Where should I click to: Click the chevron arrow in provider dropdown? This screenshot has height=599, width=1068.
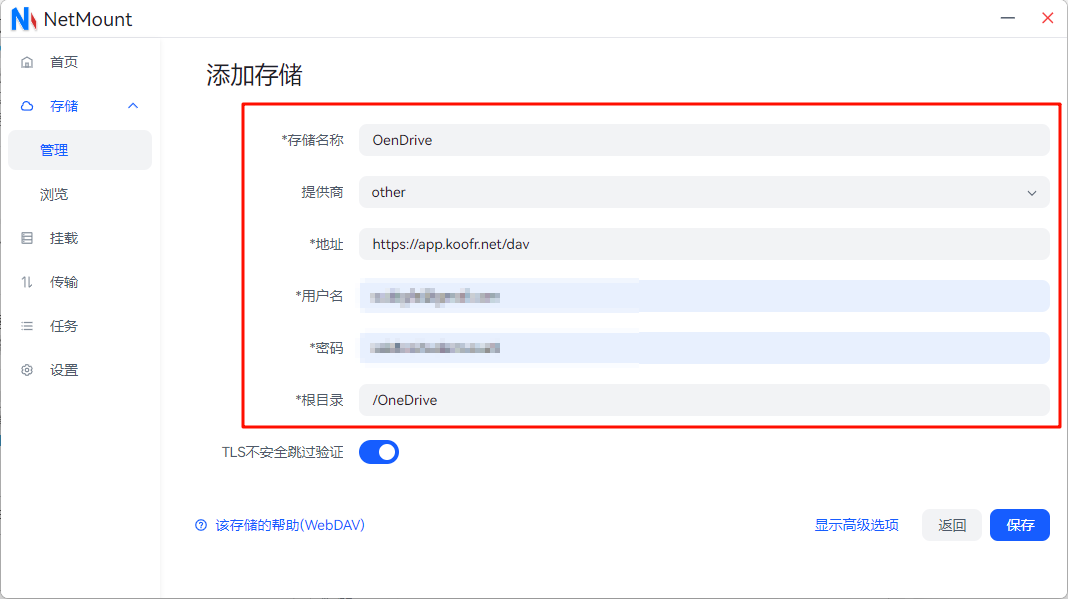point(1032,193)
